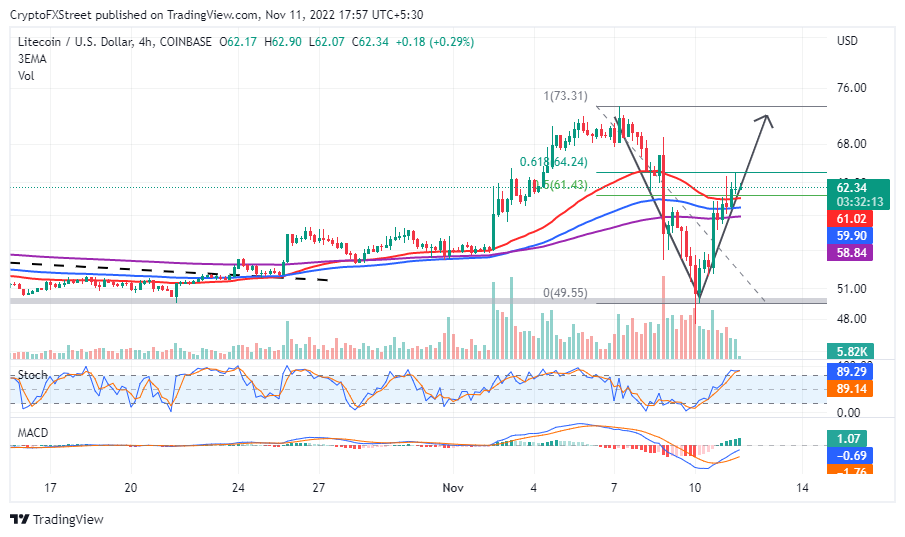Click the 0(49.55) Fibonacci level label
Viewport: 905px width, 537px height.
pyautogui.click(x=566, y=293)
